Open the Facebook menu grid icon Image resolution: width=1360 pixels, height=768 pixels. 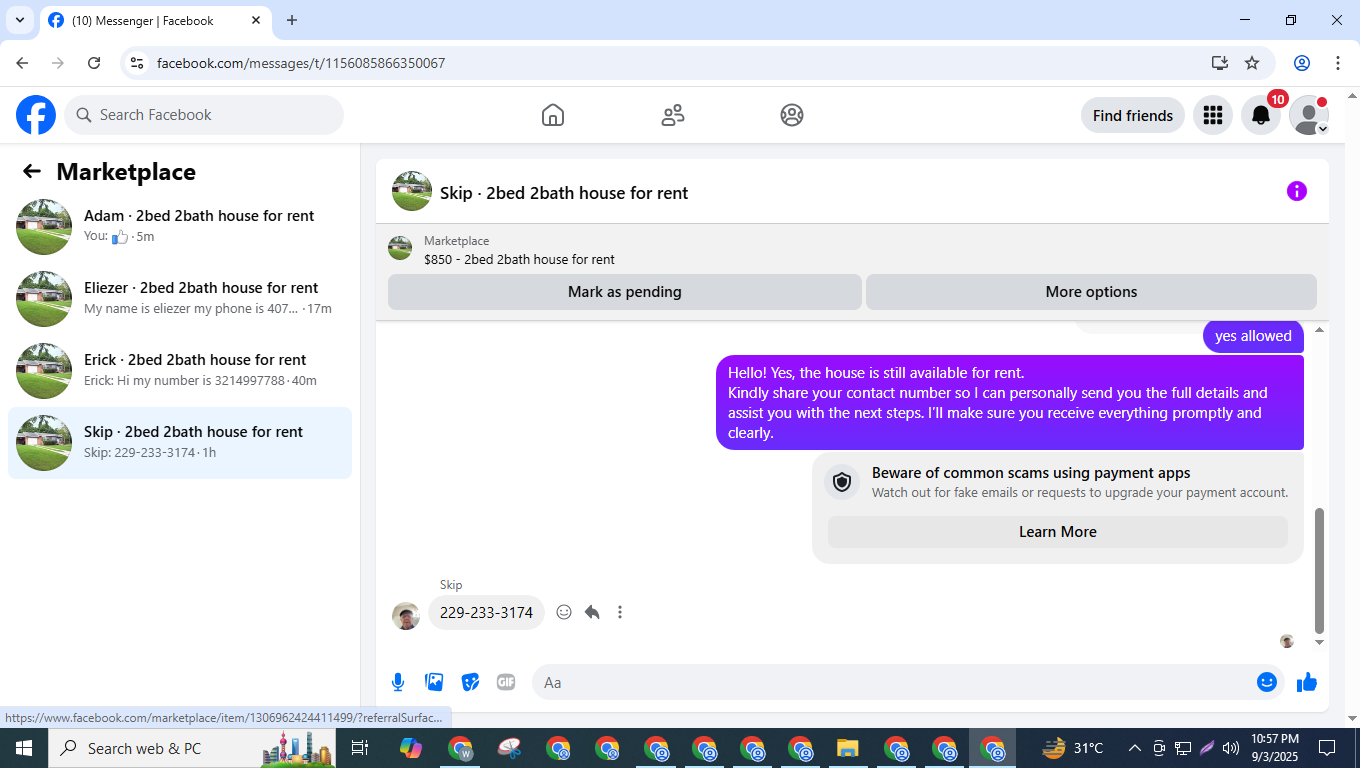tap(1213, 115)
